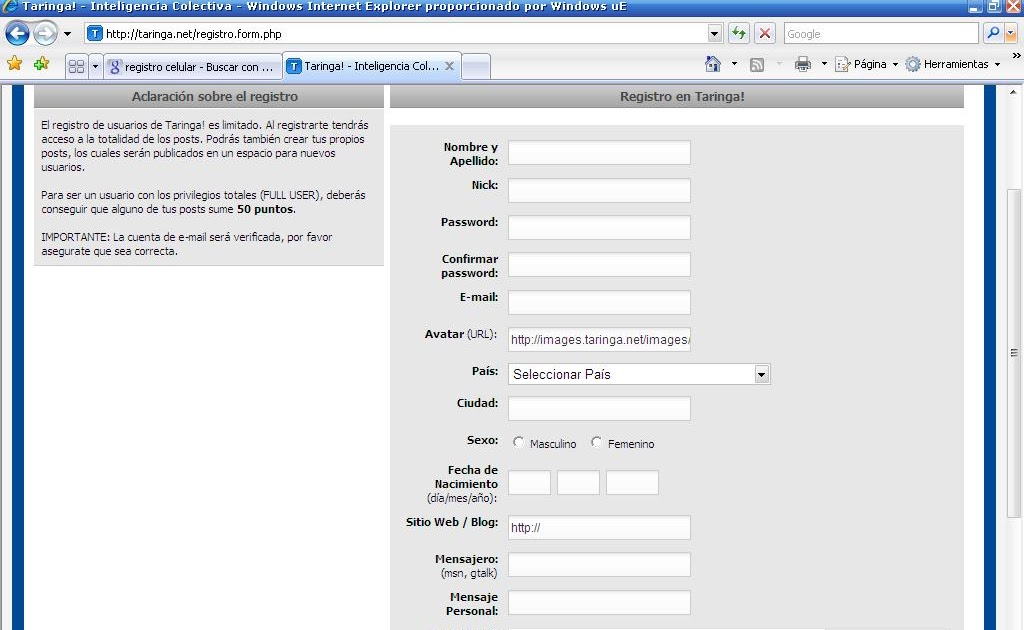Show more toolbar commands via chevron
Viewport: 1024px width, 630px height.
pyautogui.click(x=1016, y=56)
